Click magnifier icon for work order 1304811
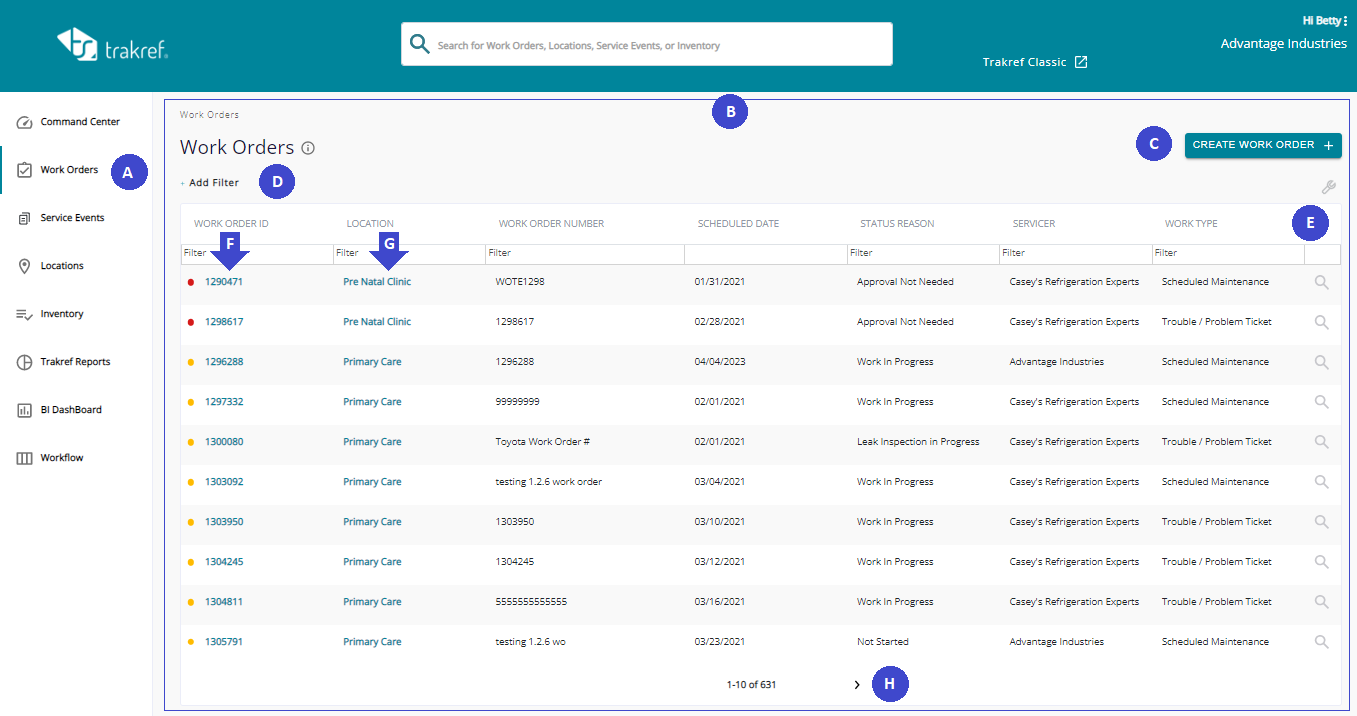 click(1322, 602)
